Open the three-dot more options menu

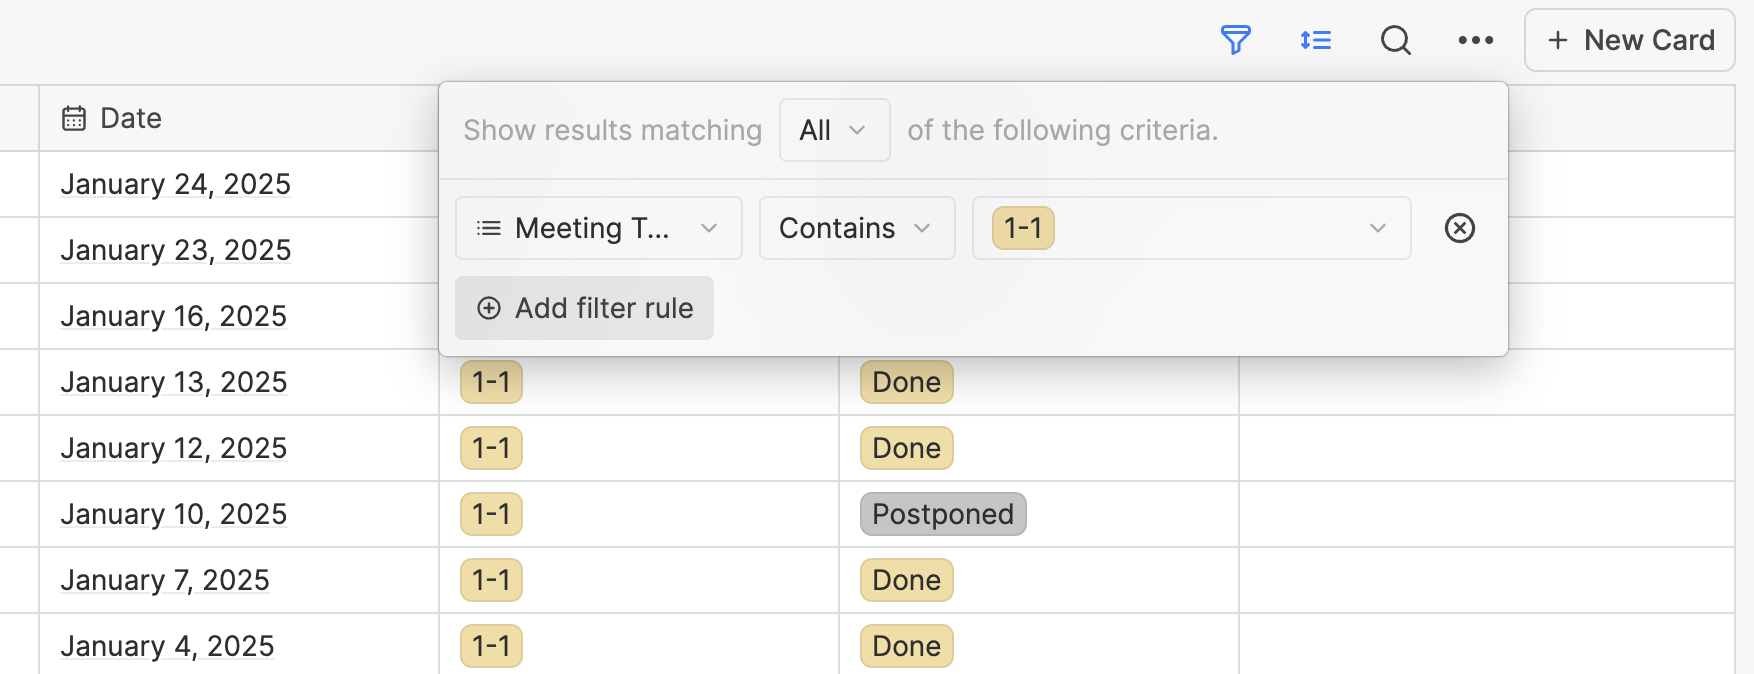tap(1476, 40)
